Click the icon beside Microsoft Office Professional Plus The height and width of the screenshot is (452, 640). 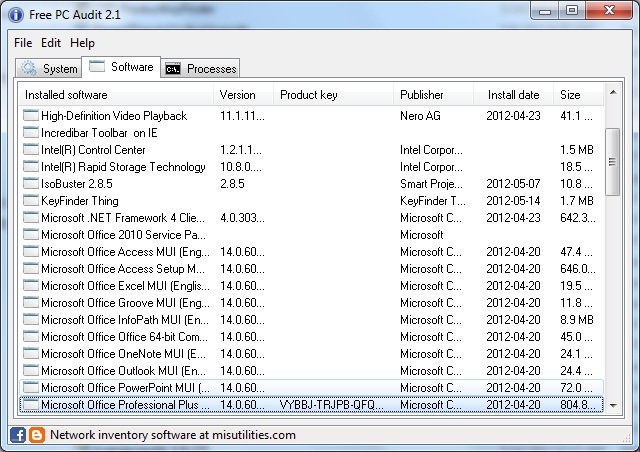click(x=31, y=405)
